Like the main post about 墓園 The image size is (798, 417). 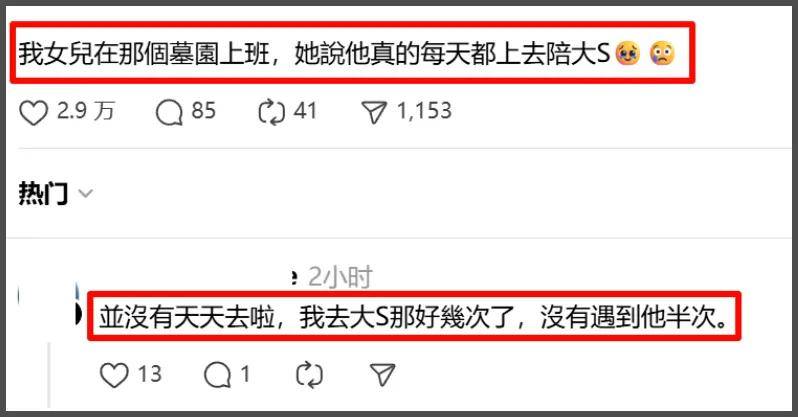click(x=34, y=112)
